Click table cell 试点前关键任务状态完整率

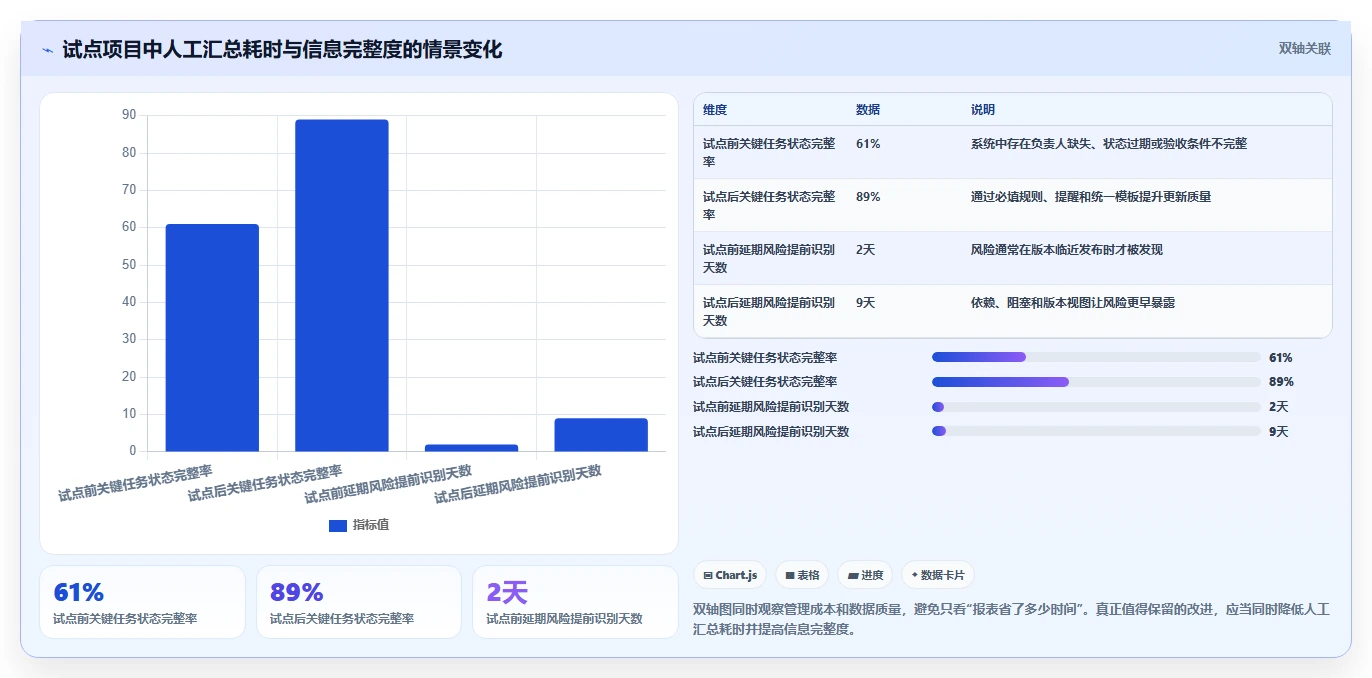[769, 153]
